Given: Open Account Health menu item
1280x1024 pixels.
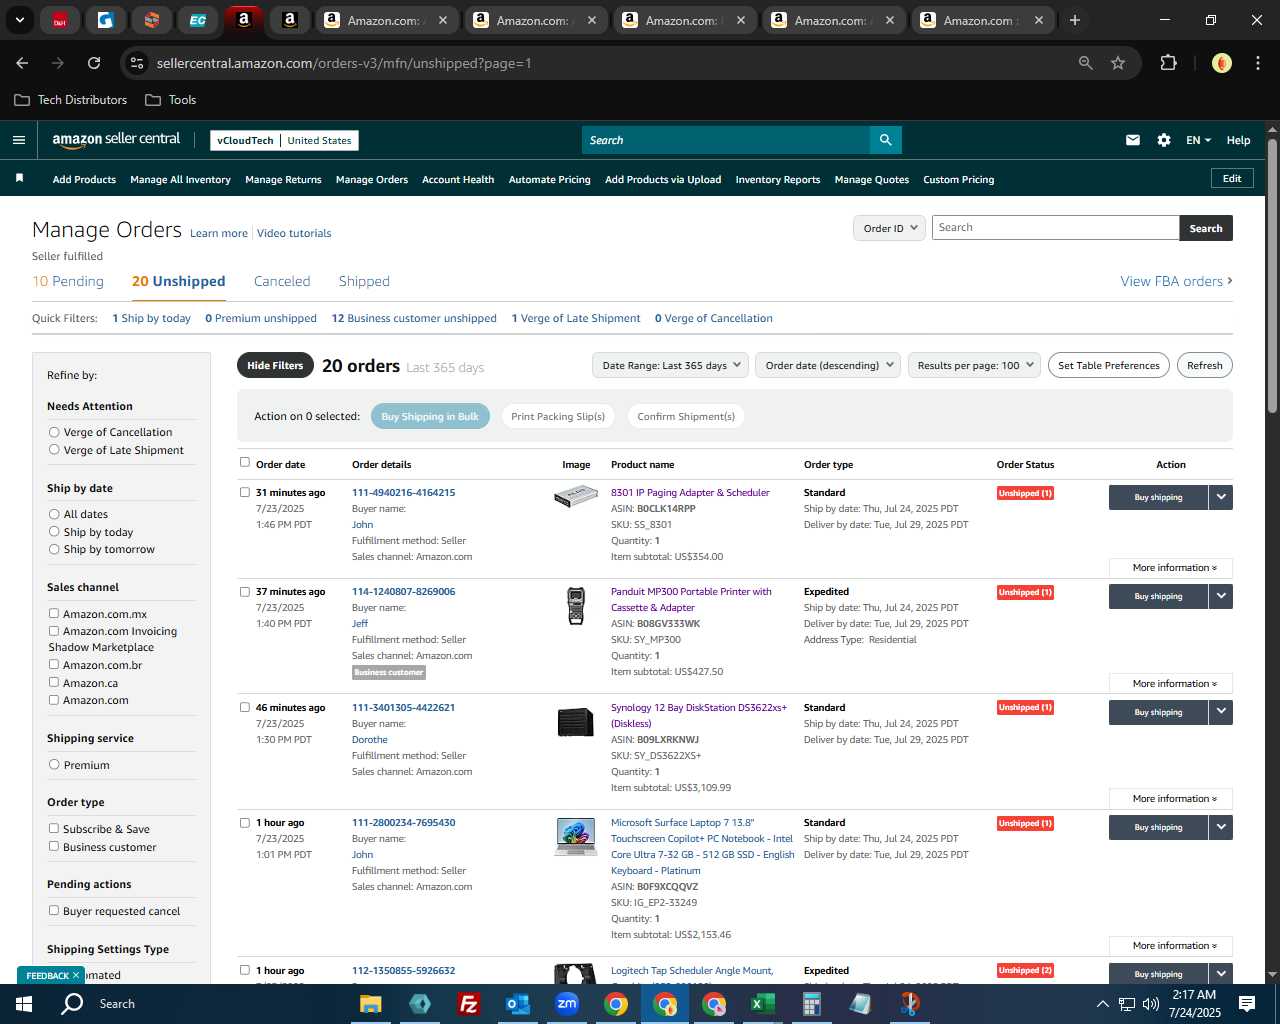Looking at the screenshot, I should tap(458, 180).
